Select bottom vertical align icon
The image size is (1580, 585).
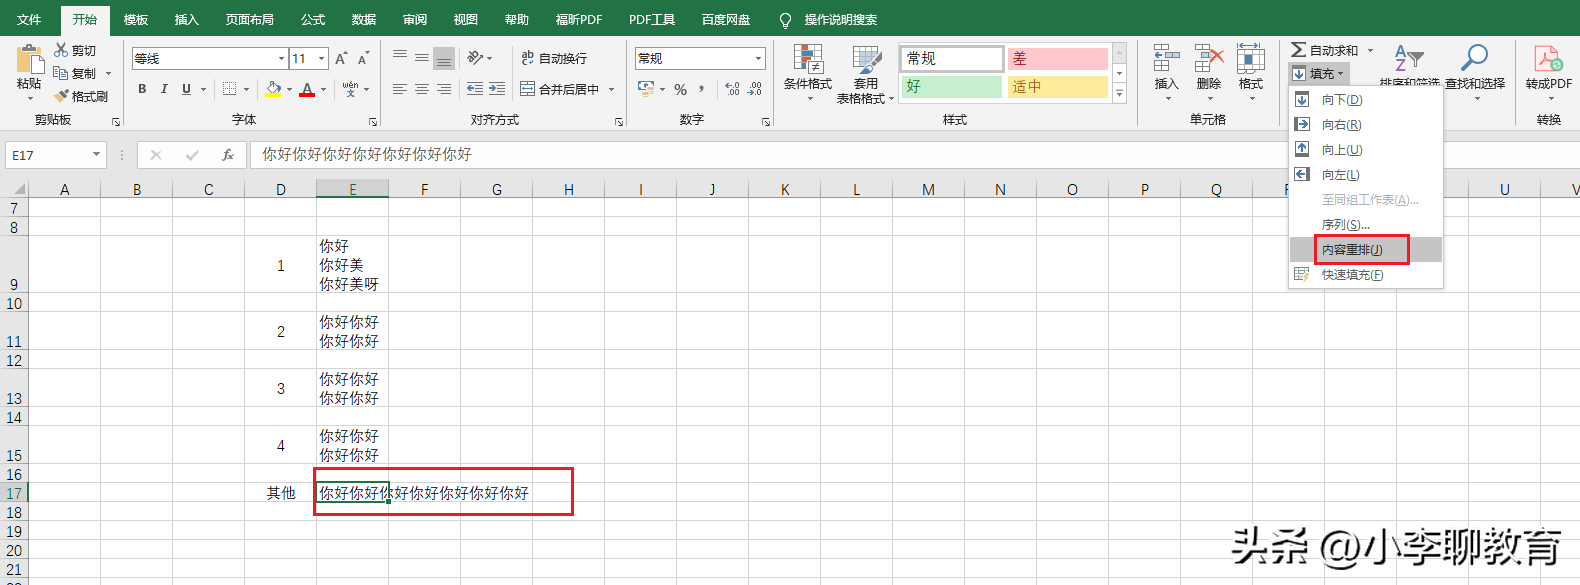[x=444, y=58]
